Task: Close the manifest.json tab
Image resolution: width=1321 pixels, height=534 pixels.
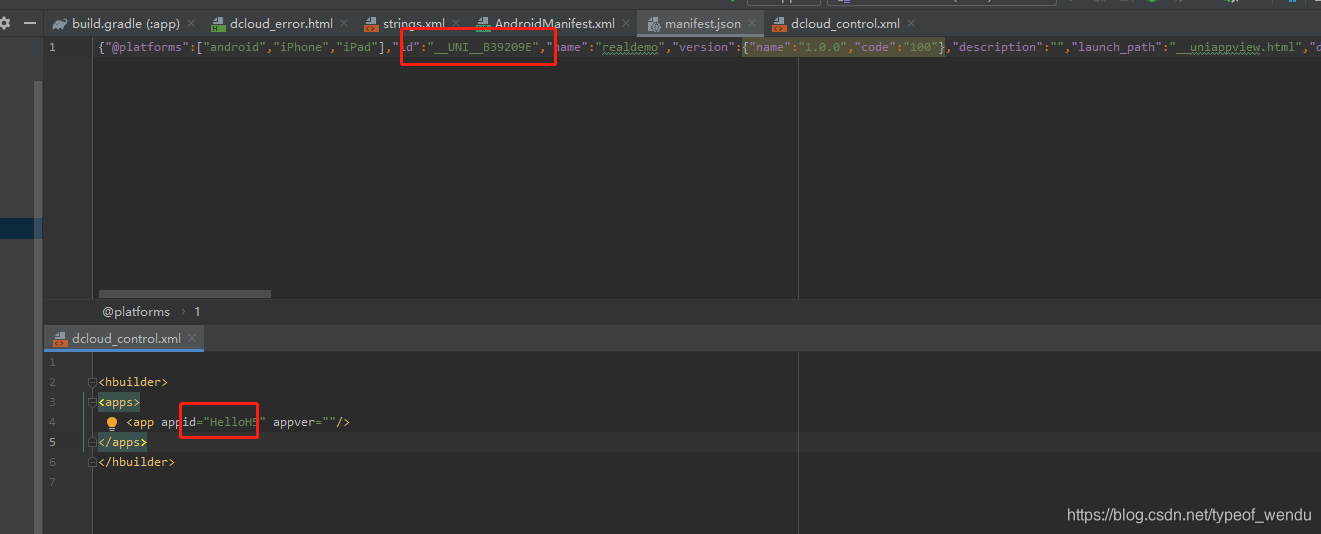Action: click(752, 23)
